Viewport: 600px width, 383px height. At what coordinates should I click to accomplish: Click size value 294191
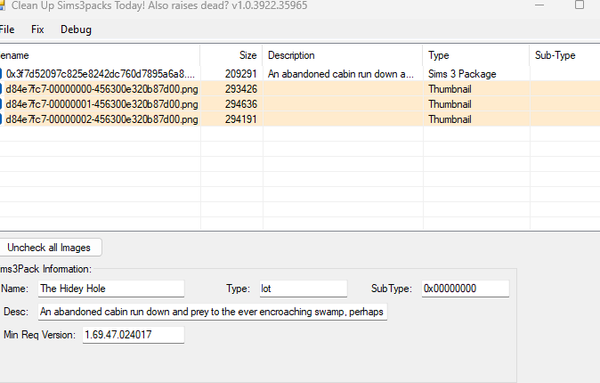241,119
